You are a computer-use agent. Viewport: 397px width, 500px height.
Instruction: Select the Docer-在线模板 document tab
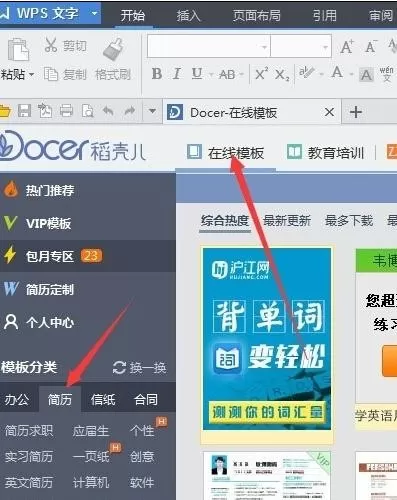252,112
